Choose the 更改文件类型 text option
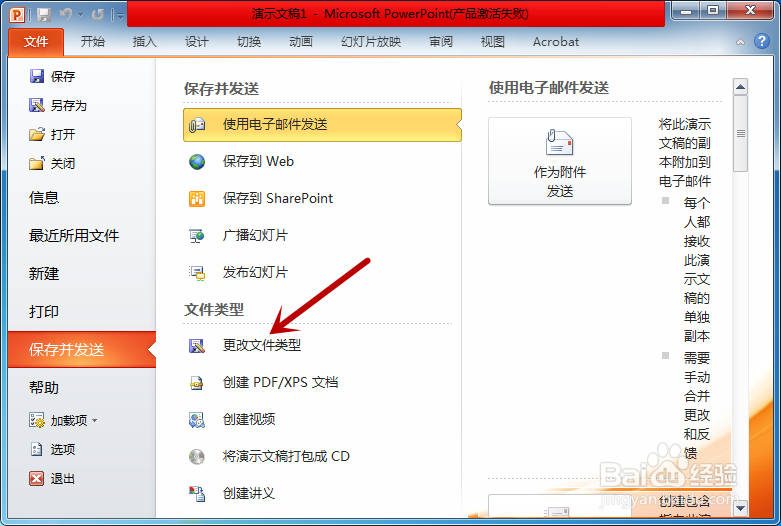Viewport: 781px width, 526px height. click(261, 345)
